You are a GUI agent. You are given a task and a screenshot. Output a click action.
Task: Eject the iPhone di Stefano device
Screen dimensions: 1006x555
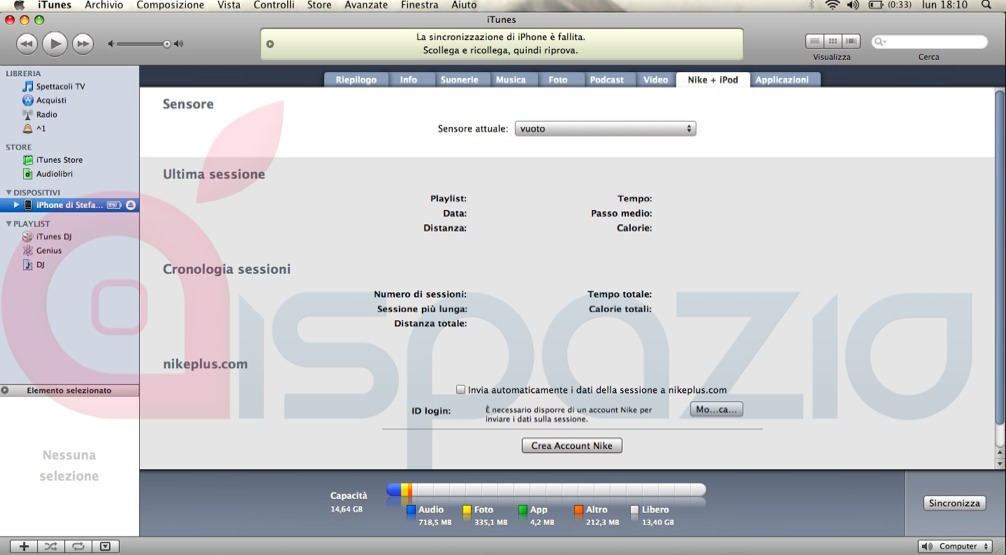click(131, 205)
